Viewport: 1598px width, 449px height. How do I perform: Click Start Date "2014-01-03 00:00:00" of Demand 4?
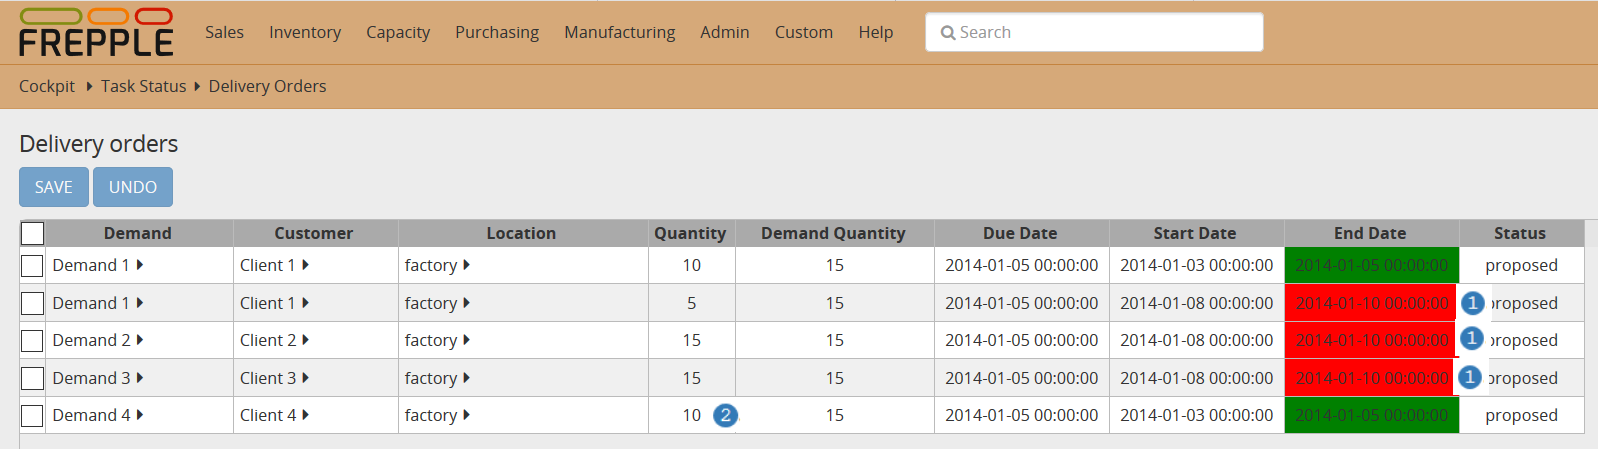point(1197,415)
